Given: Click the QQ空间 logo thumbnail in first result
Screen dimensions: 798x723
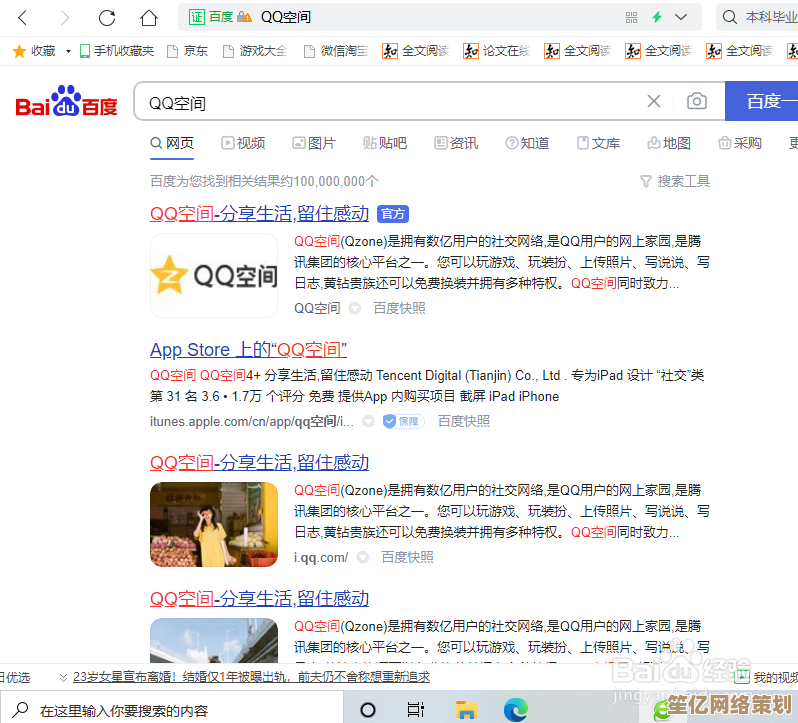Looking at the screenshot, I should (x=214, y=276).
